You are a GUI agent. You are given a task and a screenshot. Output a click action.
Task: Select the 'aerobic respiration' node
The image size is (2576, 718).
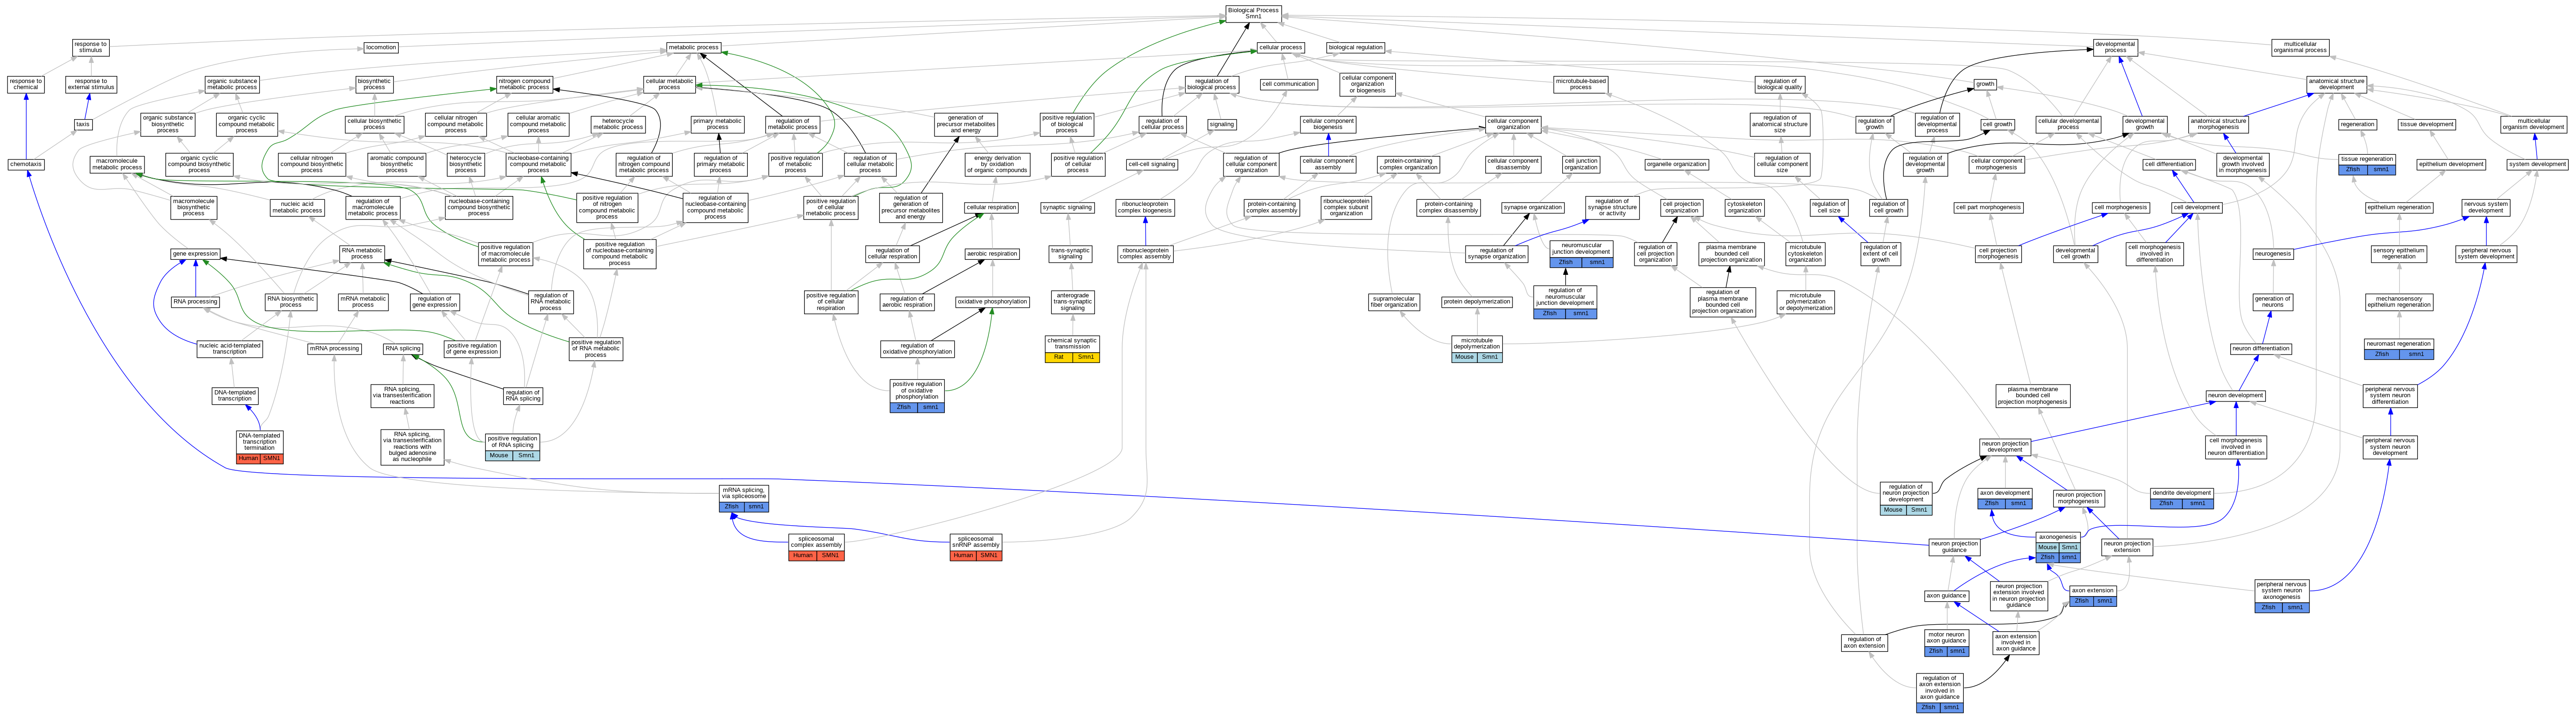click(992, 254)
